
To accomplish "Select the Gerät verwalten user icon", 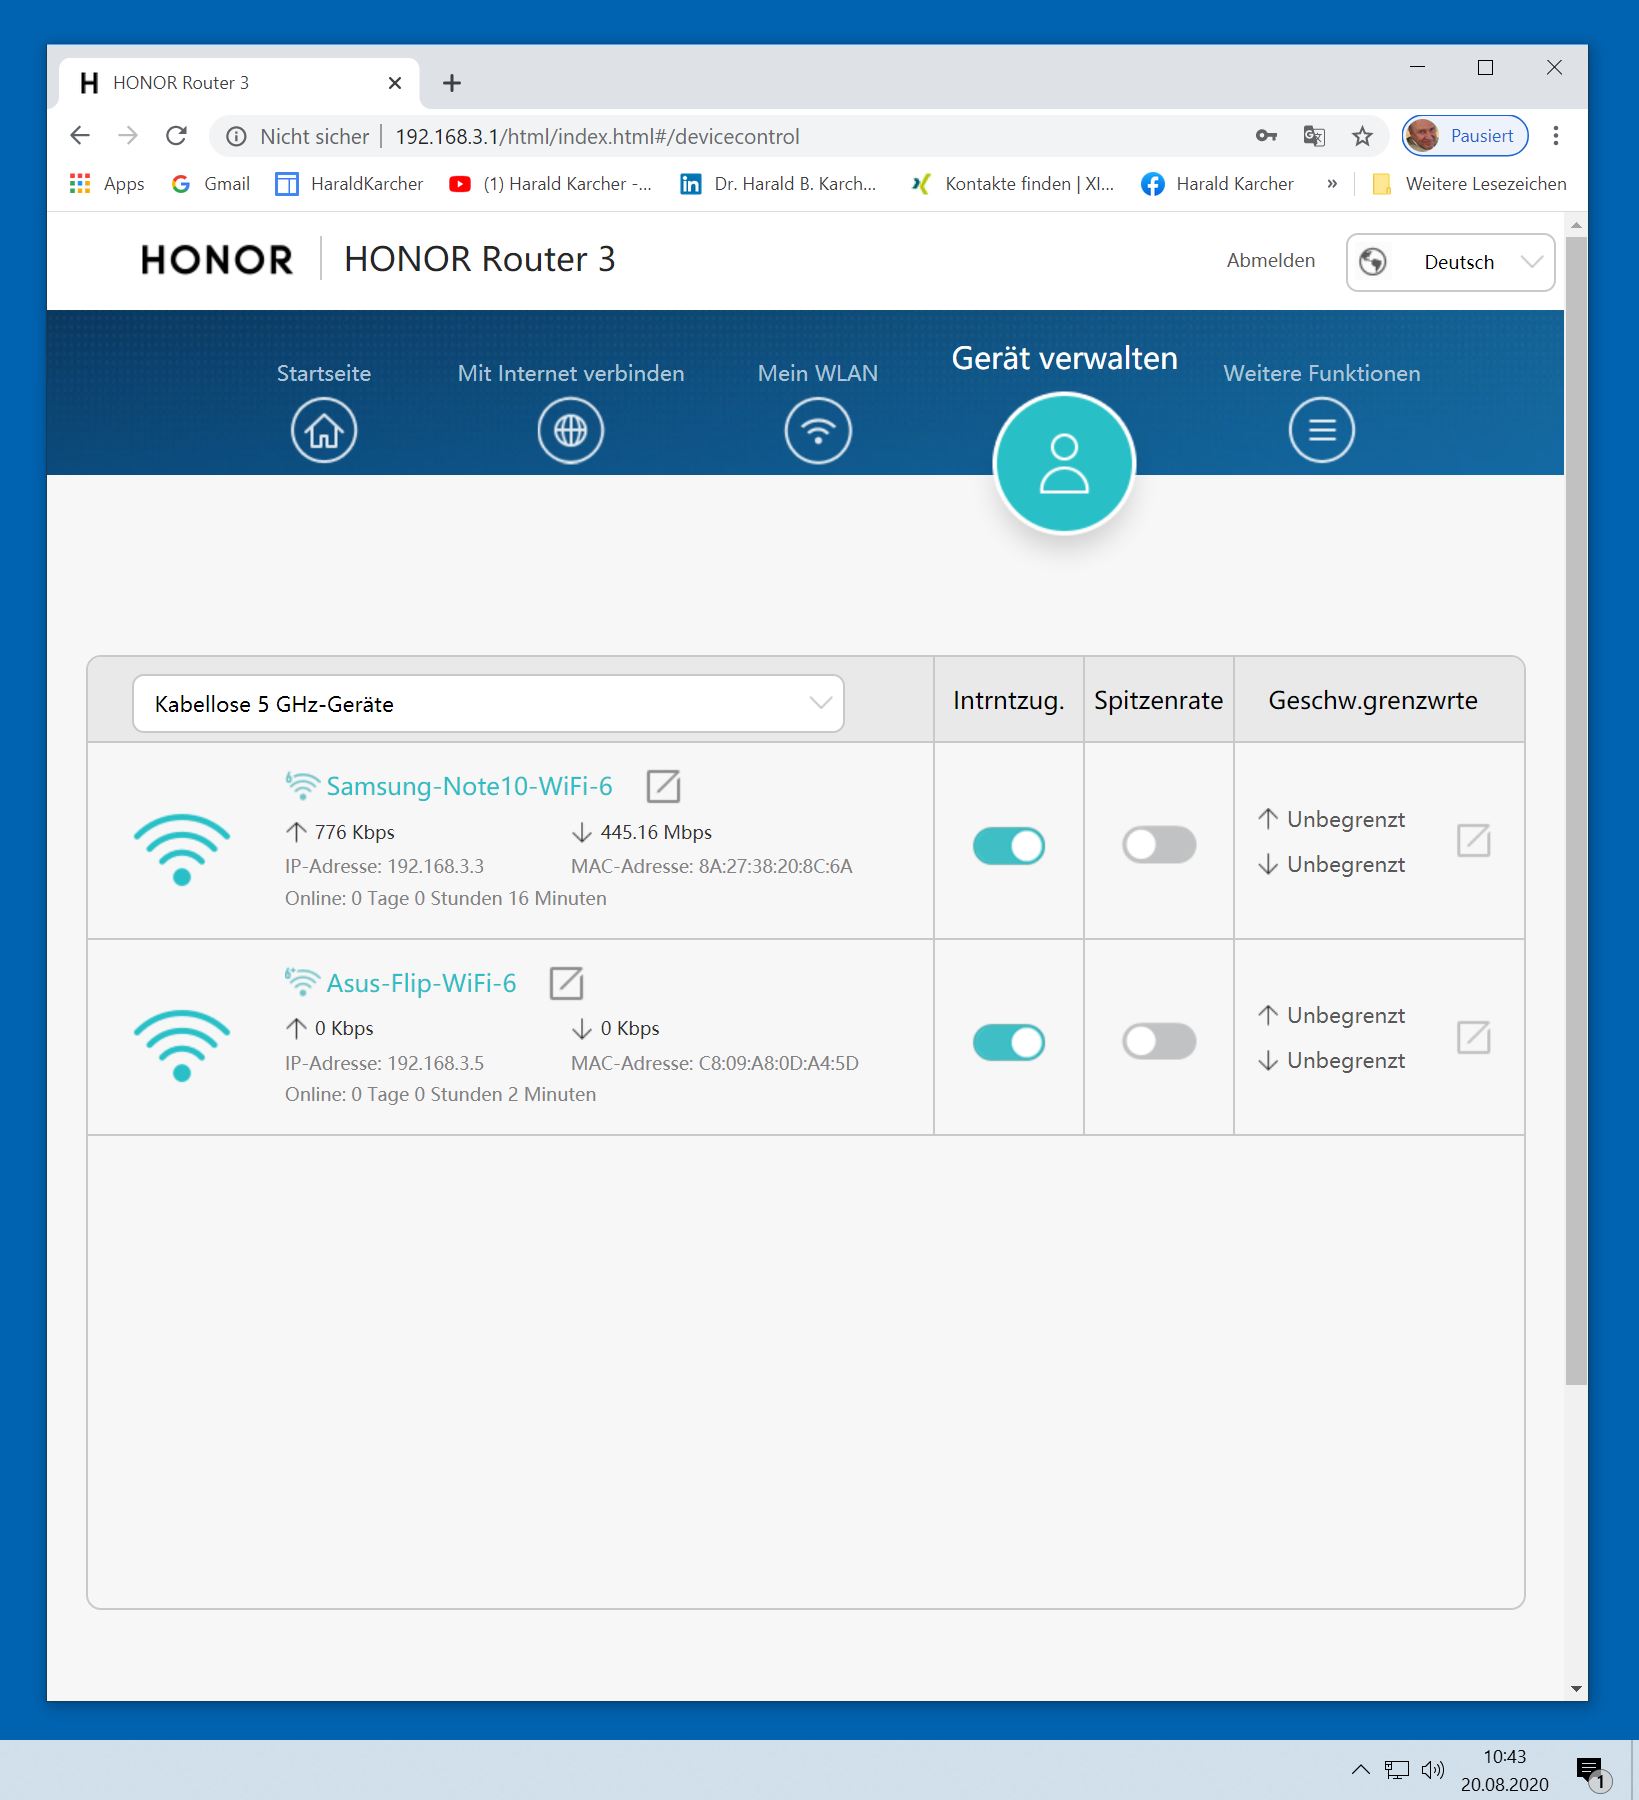I will (x=1064, y=463).
